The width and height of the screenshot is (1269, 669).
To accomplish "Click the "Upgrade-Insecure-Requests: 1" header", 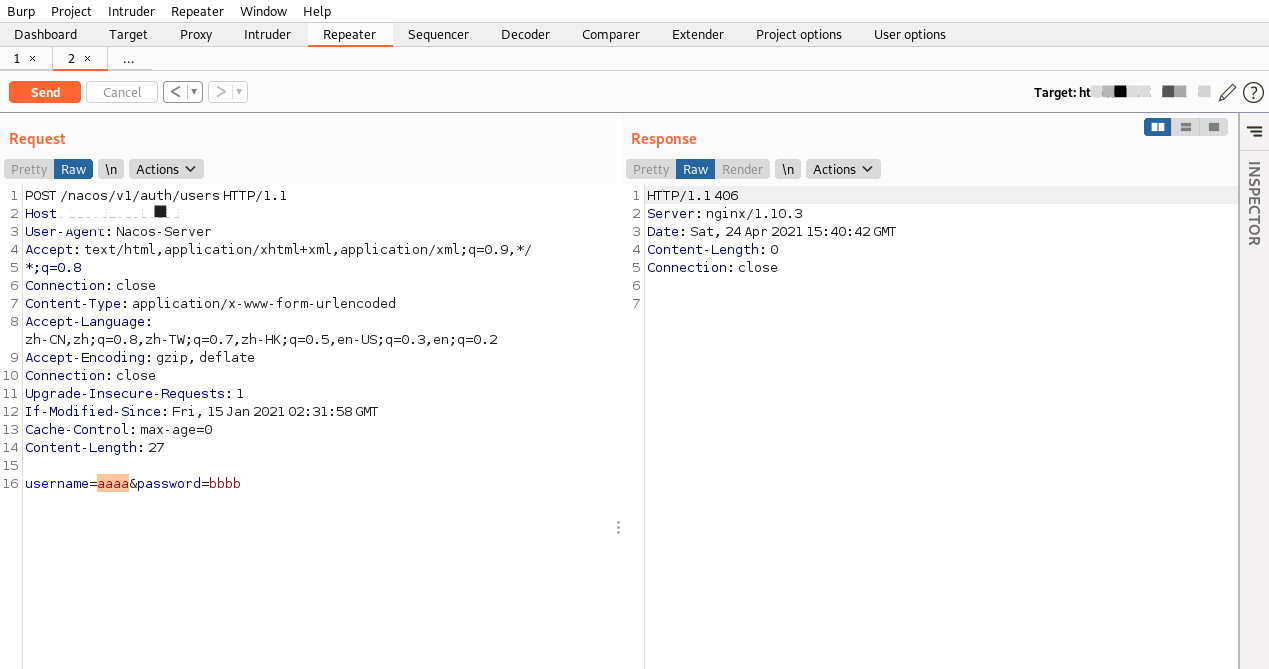I will pos(134,393).
